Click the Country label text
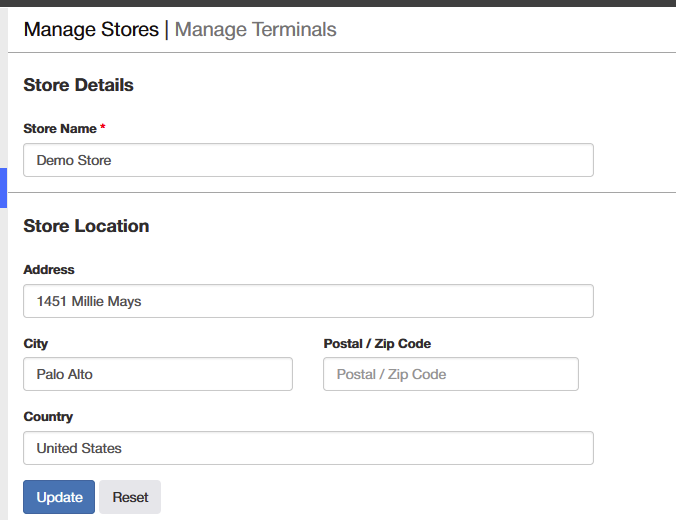Screen dimensions: 676x520 pyautogui.click(x=48, y=417)
